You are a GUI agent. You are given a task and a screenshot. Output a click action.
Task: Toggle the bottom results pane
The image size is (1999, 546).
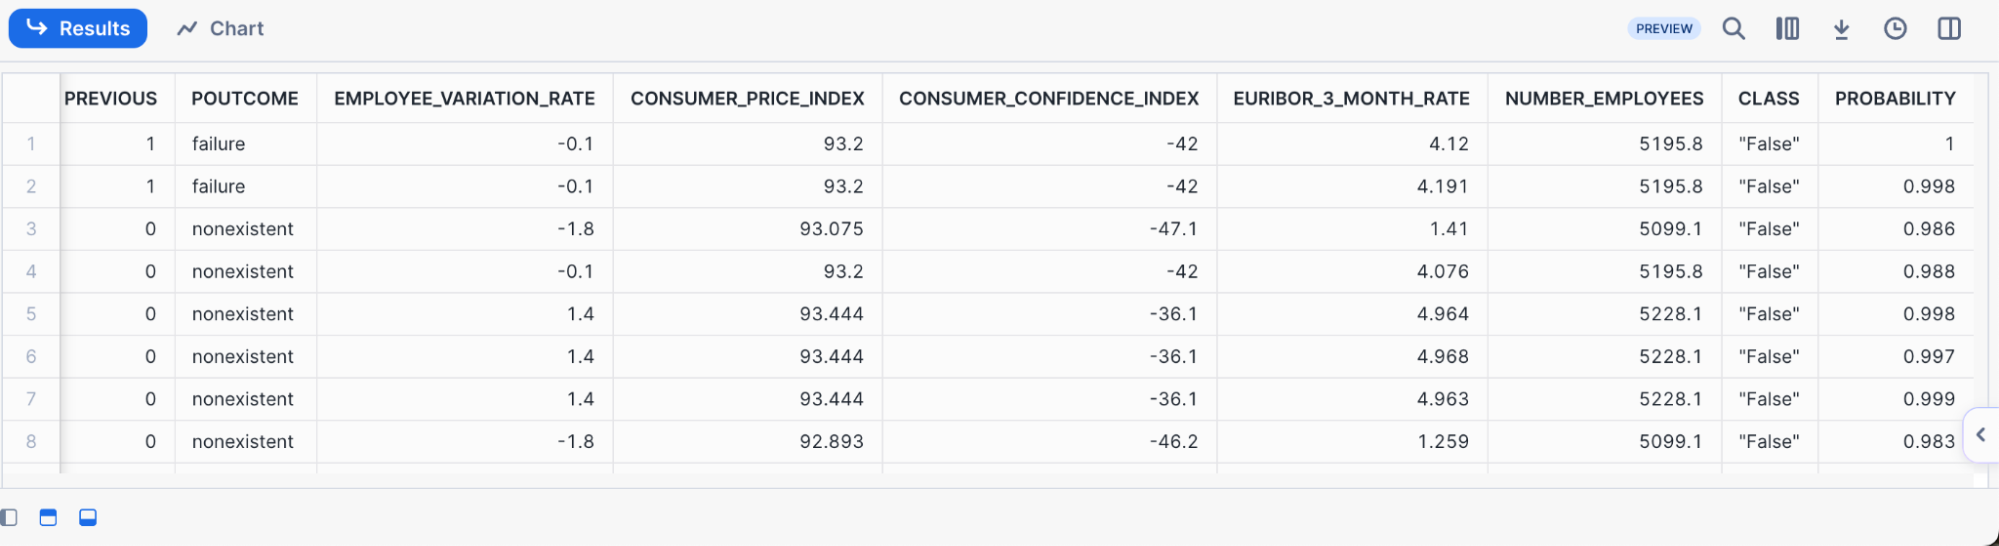(x=88, y=517)
